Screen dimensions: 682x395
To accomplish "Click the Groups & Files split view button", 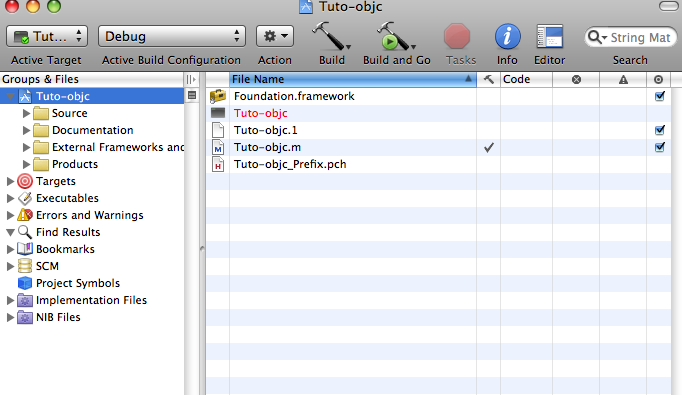I will tap(191, 80).
